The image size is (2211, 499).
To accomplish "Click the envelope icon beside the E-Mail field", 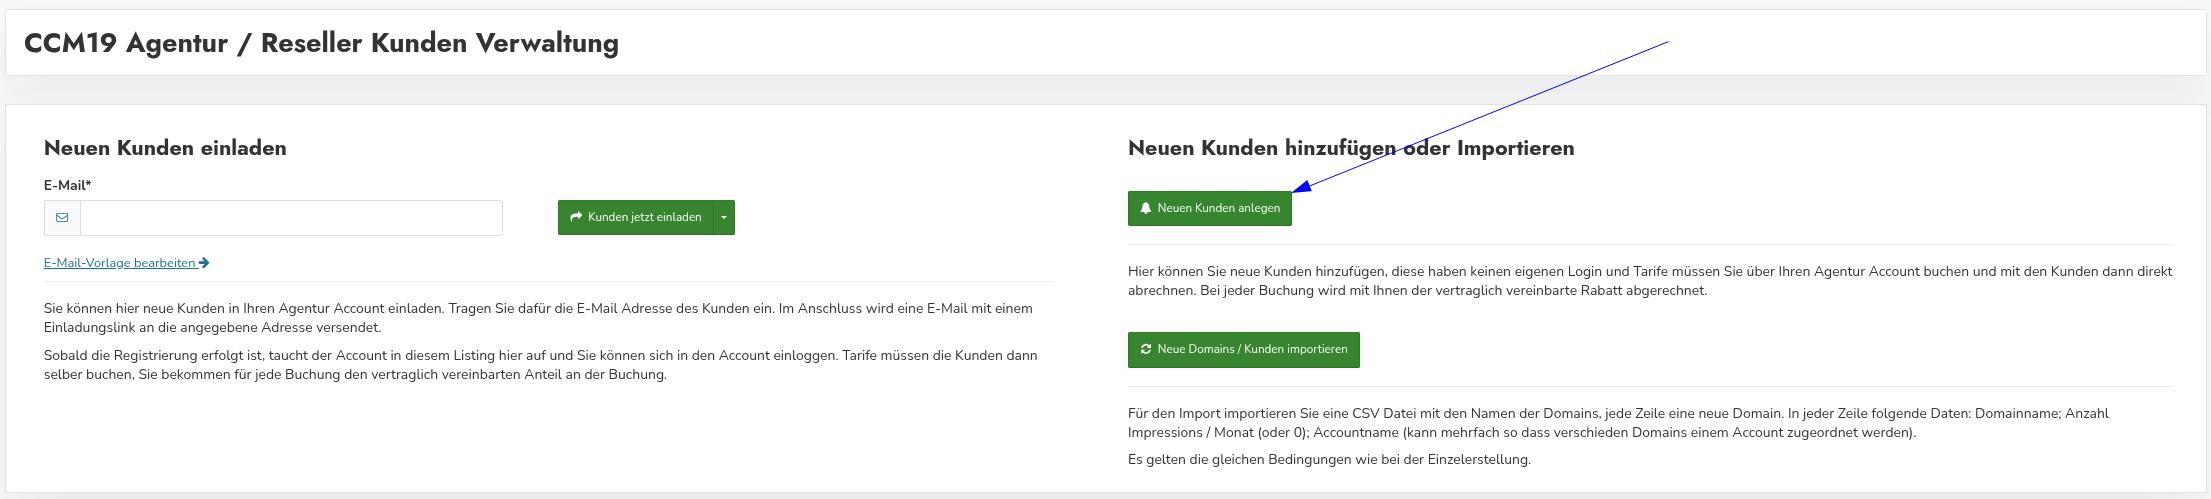I will click(62, 218).
